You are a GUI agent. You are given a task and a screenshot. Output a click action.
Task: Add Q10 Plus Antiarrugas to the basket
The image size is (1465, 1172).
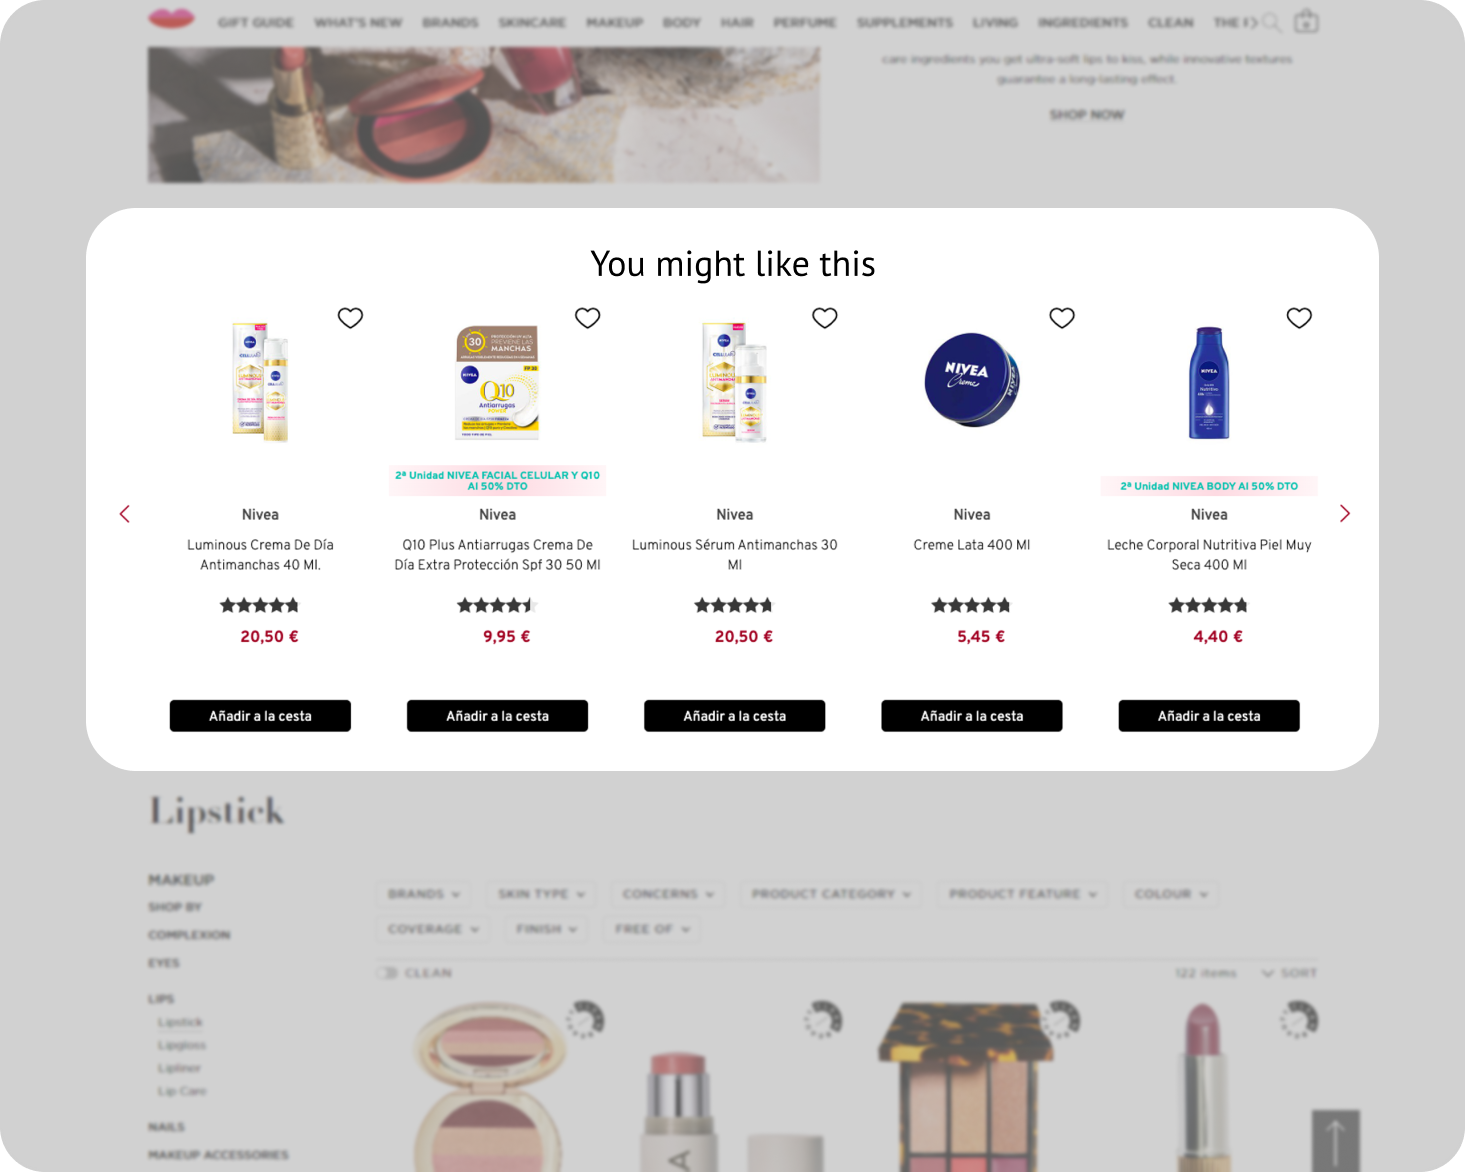tap(497, 716)
